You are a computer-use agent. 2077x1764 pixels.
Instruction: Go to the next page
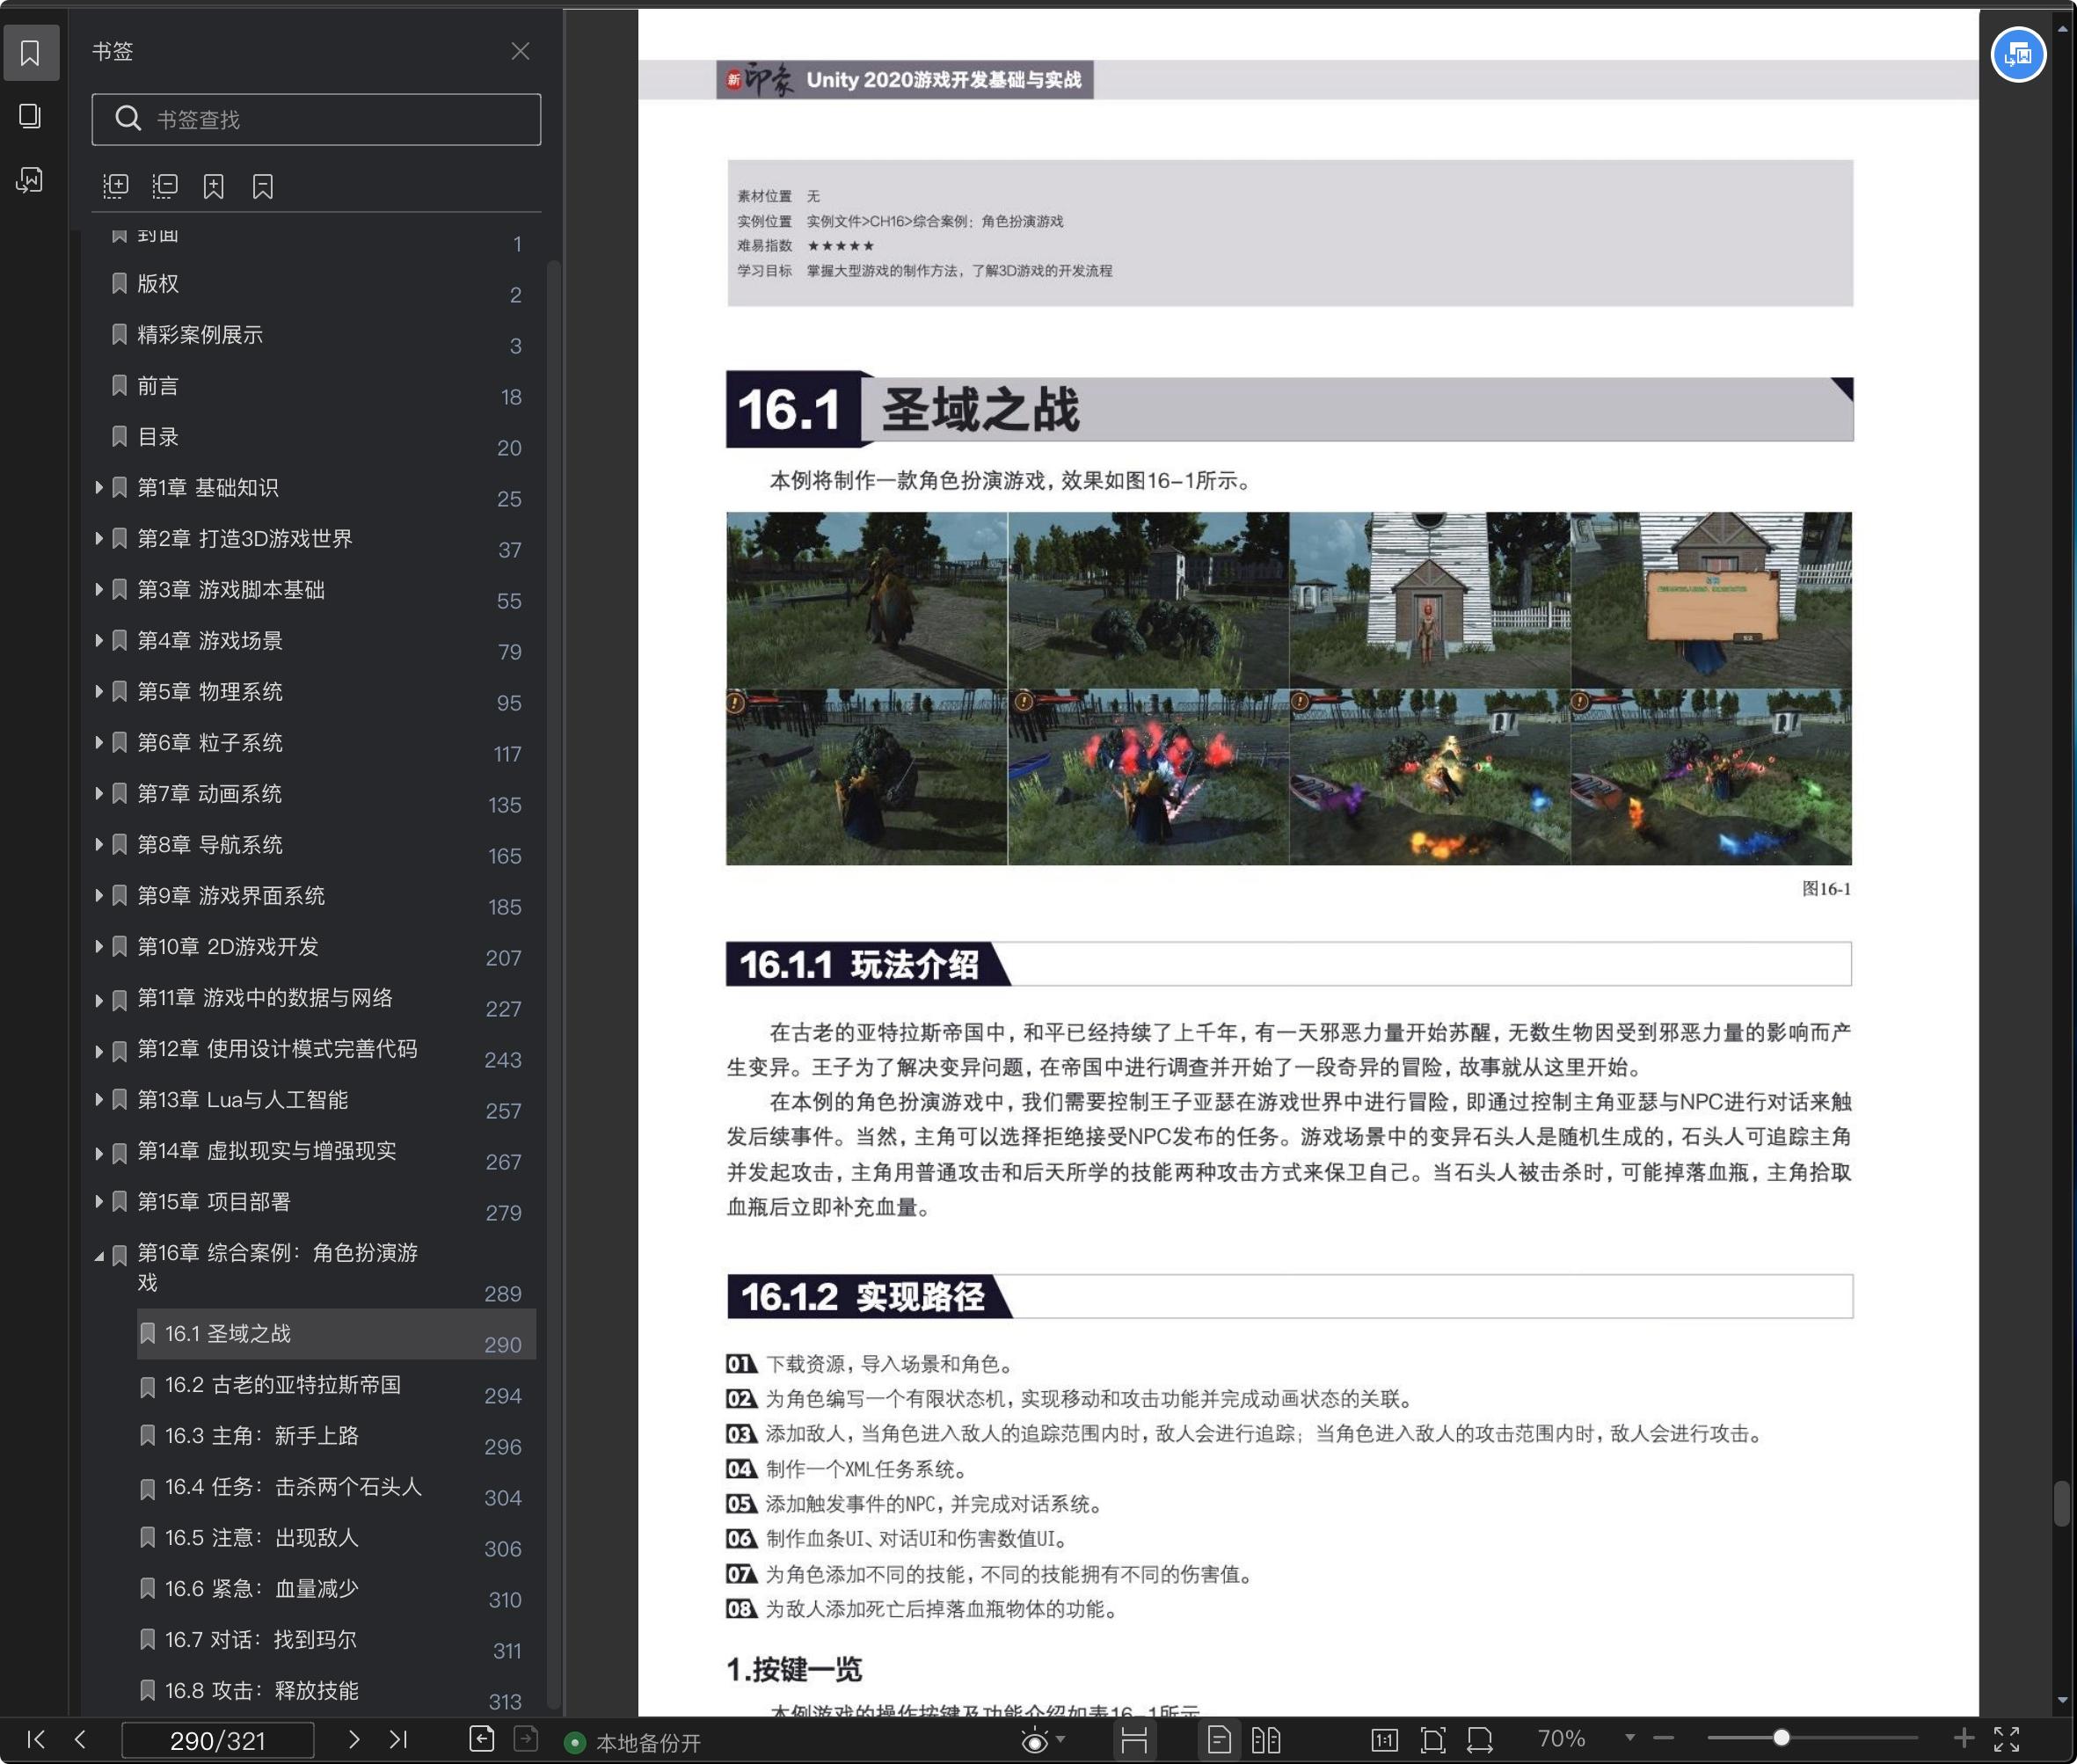coord(353,1739)
